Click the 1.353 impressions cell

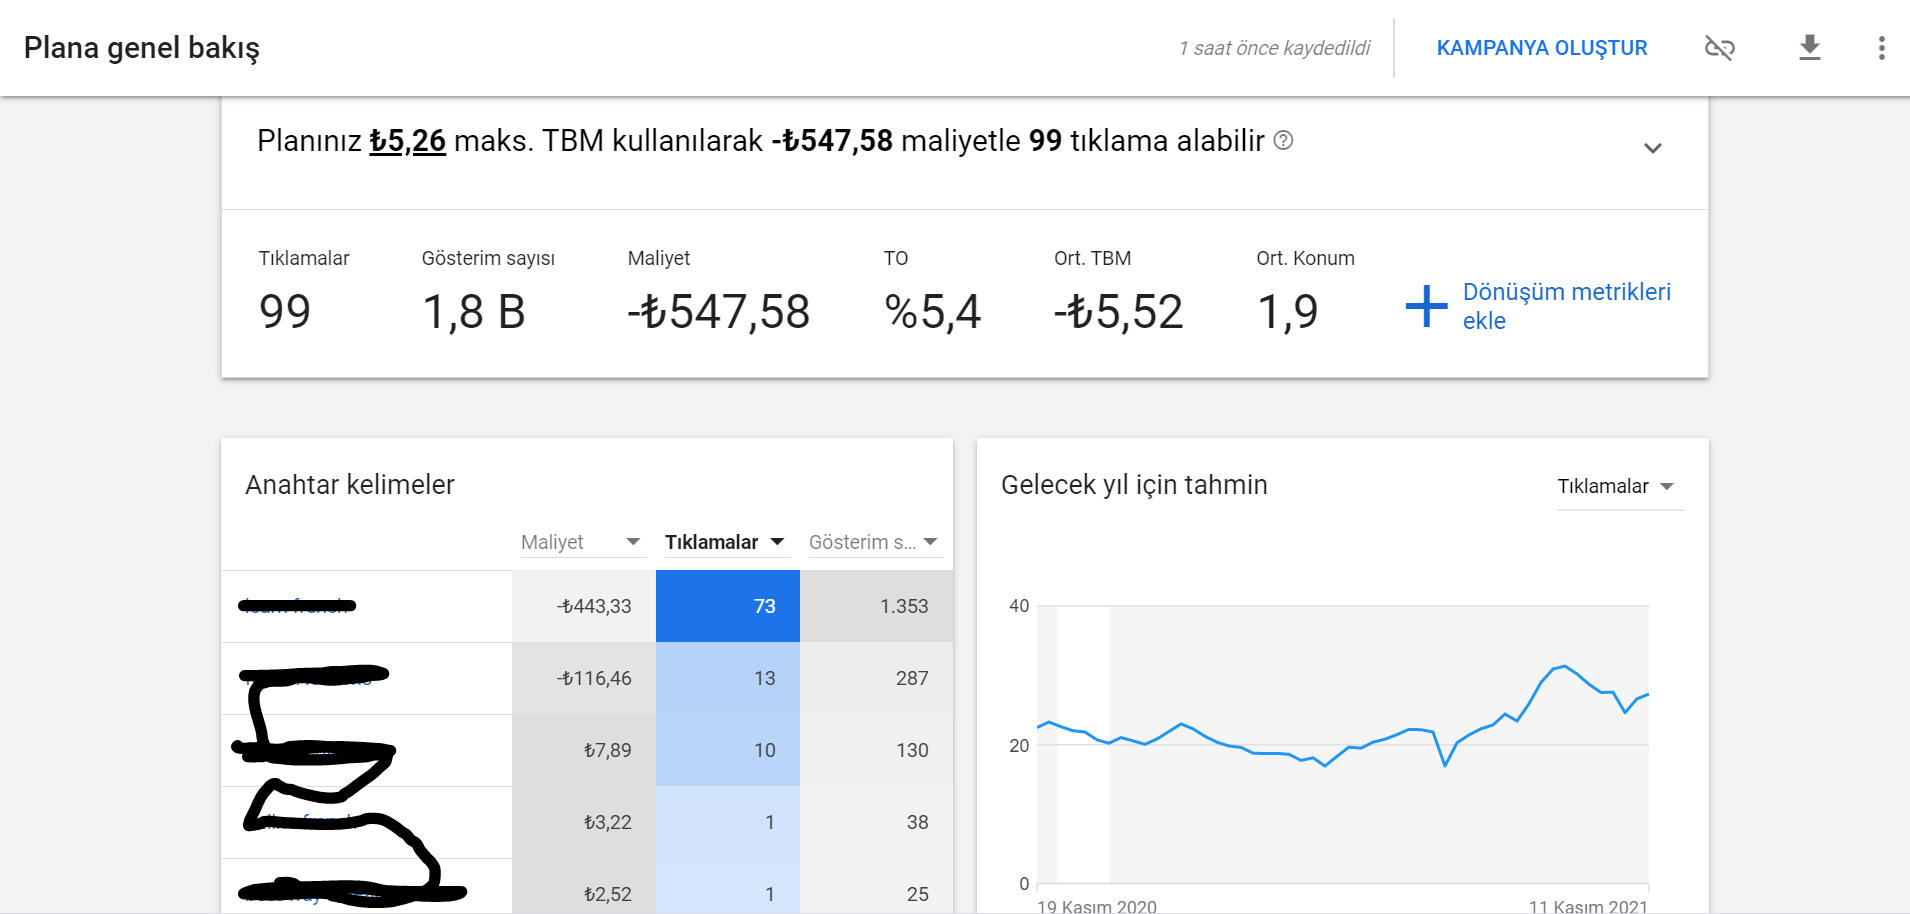pos(876,606)
